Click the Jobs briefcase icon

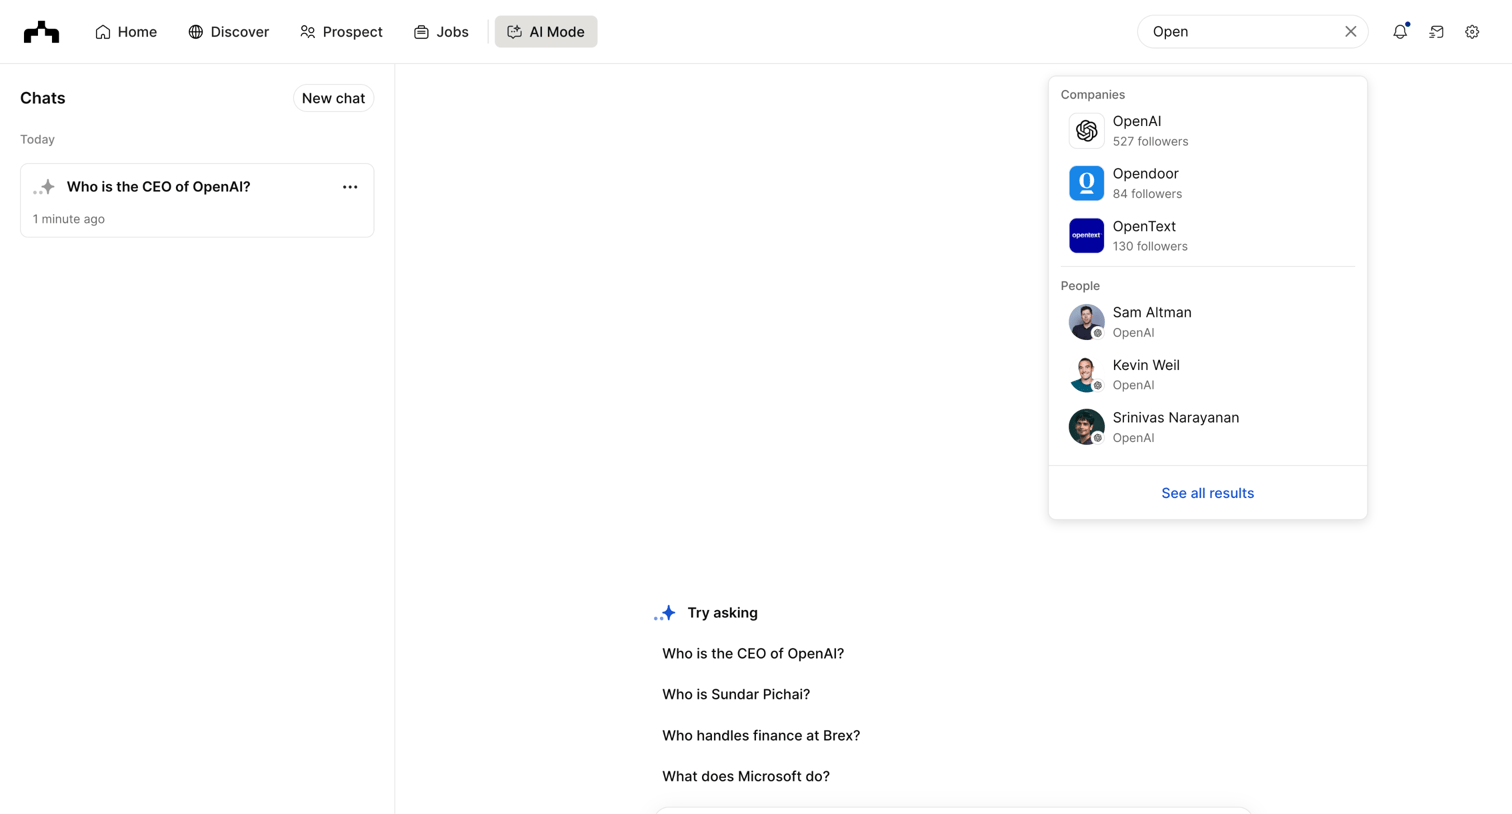pos(421,32)
